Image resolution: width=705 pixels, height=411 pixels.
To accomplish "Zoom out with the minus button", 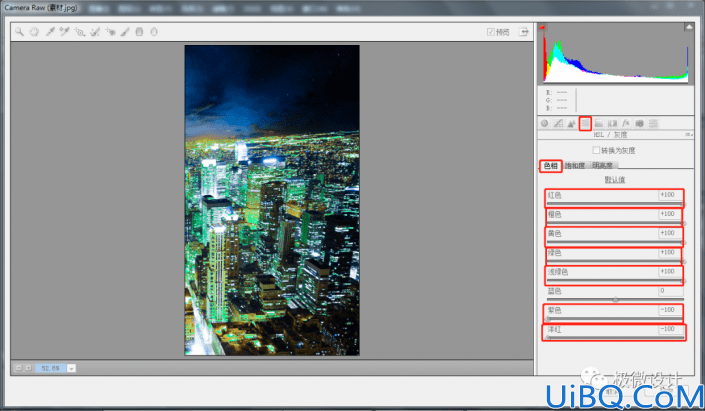I will [x=18, y=368].
